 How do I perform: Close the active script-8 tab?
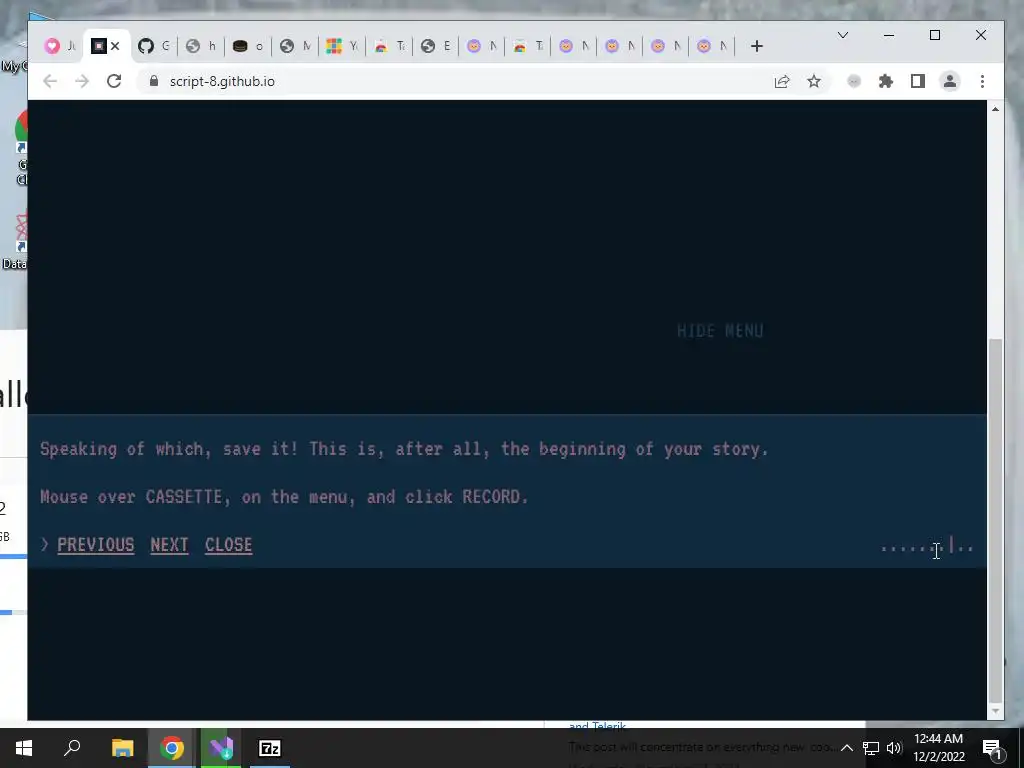click(115, 46)
